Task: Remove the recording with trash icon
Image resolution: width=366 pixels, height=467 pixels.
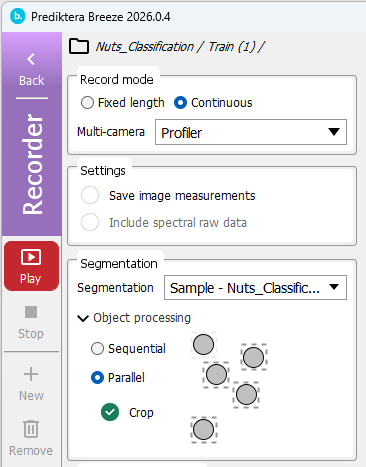Action: coord(31,438)
